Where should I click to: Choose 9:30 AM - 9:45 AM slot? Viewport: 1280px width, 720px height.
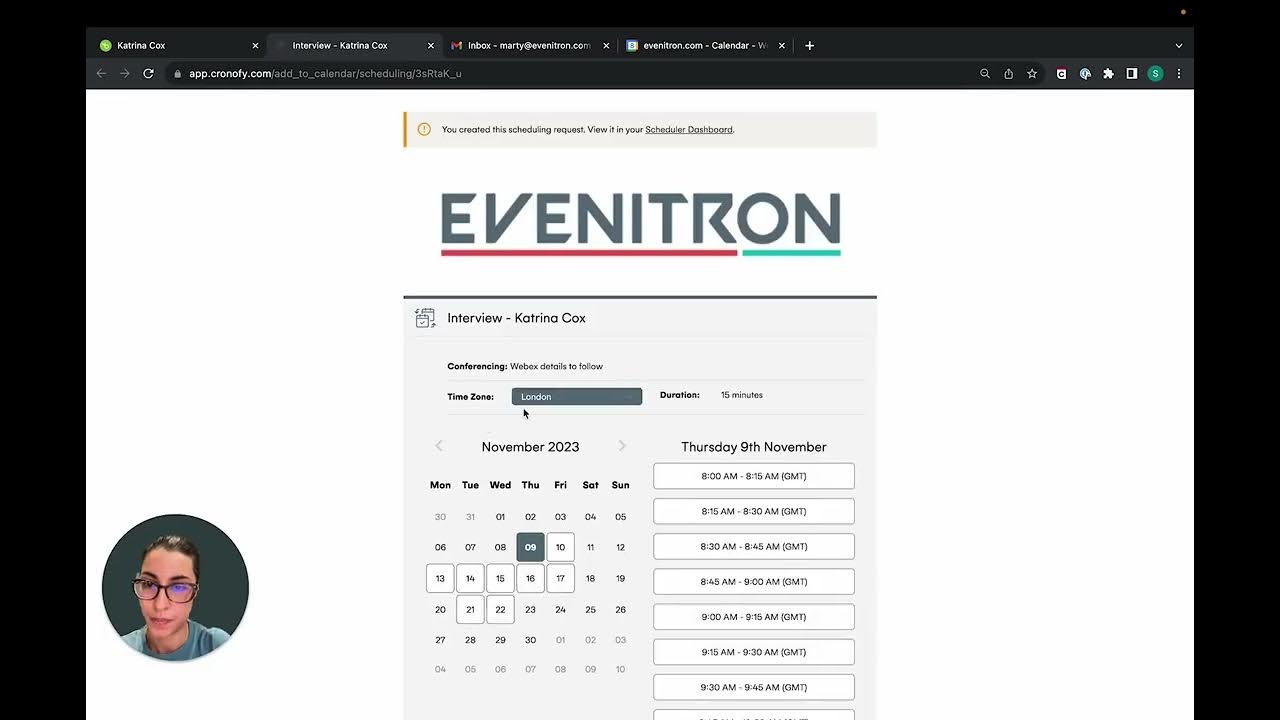pos(754,687)
